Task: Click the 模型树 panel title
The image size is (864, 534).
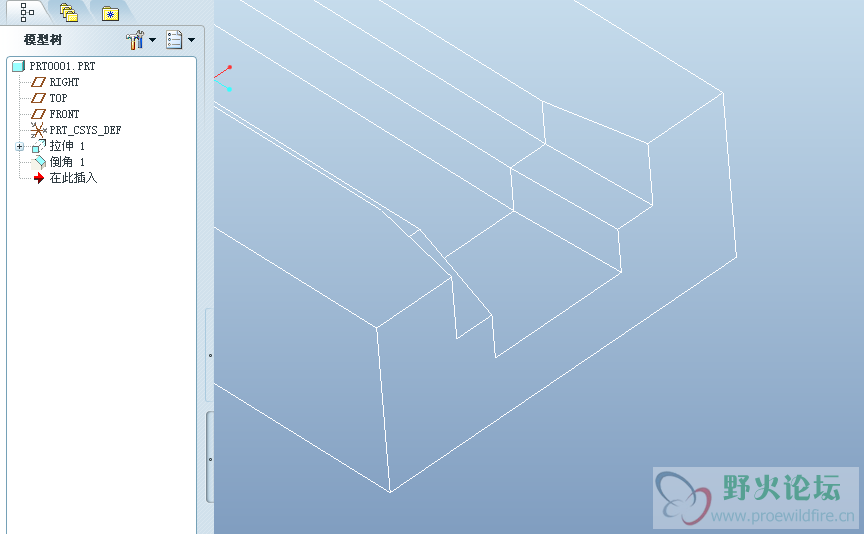Action: pos(43,40)
